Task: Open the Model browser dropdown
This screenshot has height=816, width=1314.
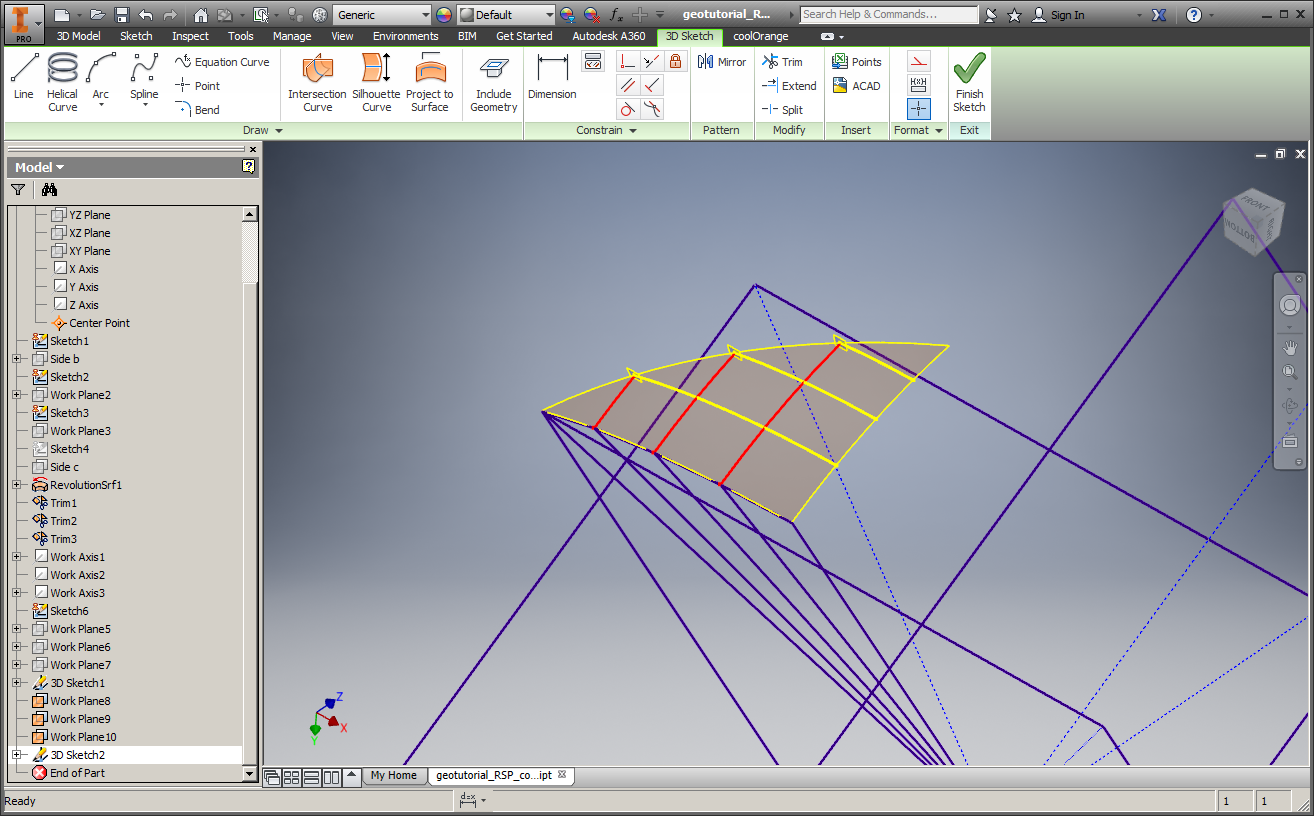Action: point(40,167)
